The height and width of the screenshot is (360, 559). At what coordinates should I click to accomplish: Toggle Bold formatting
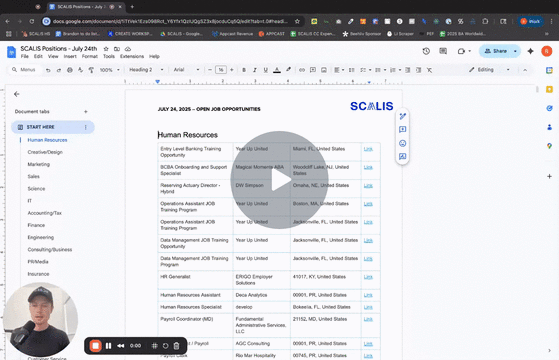pos(244,70)
